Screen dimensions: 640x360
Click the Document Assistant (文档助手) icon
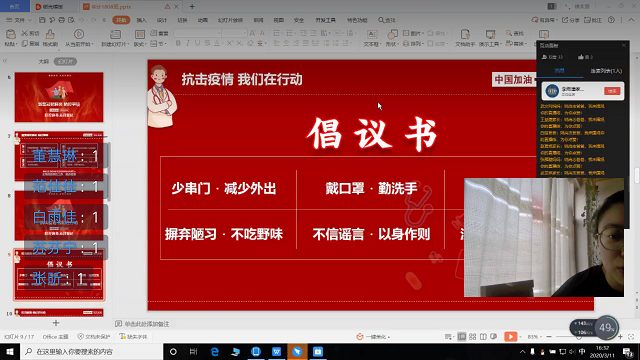[x=465, y=34]
